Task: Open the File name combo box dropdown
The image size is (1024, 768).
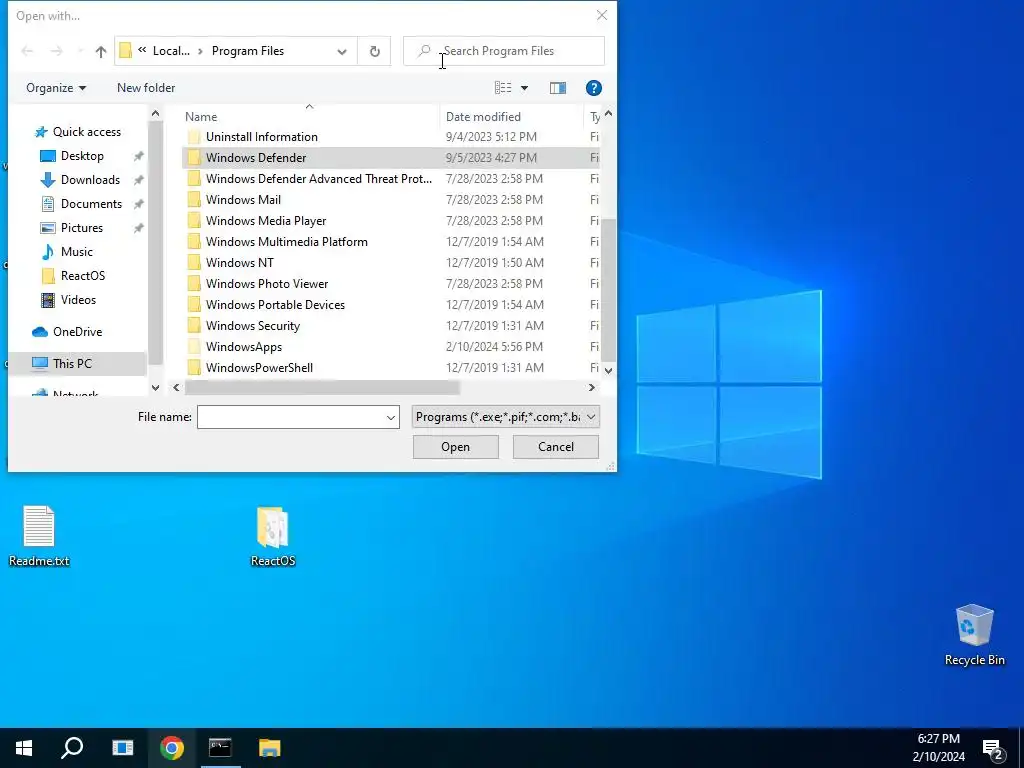Action: click(391, 417)
